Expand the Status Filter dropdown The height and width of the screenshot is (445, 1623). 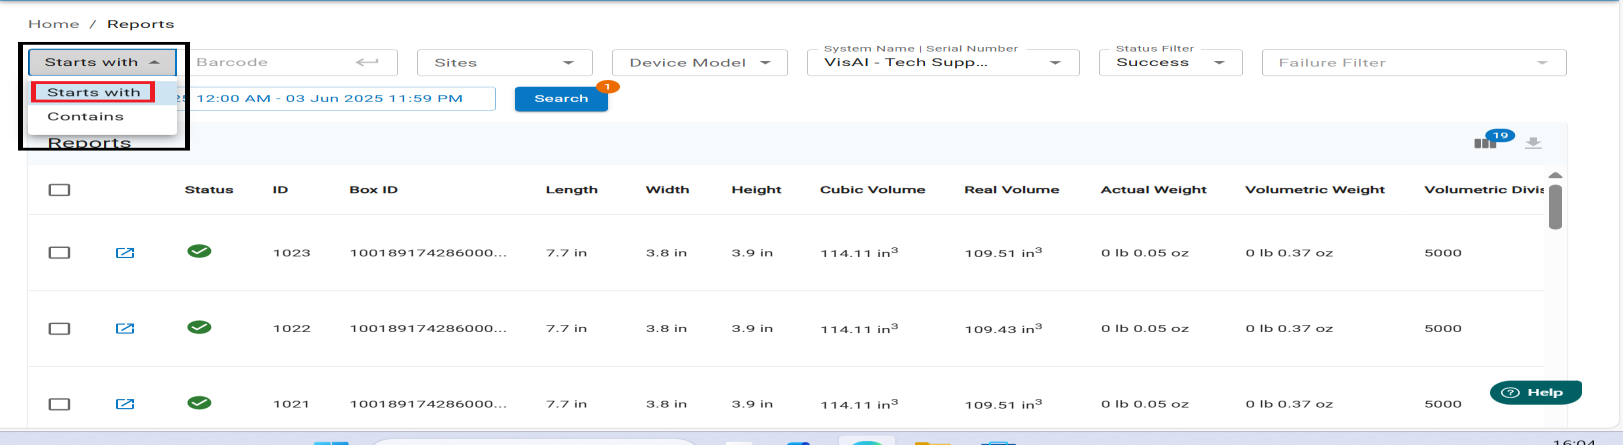1170,62
